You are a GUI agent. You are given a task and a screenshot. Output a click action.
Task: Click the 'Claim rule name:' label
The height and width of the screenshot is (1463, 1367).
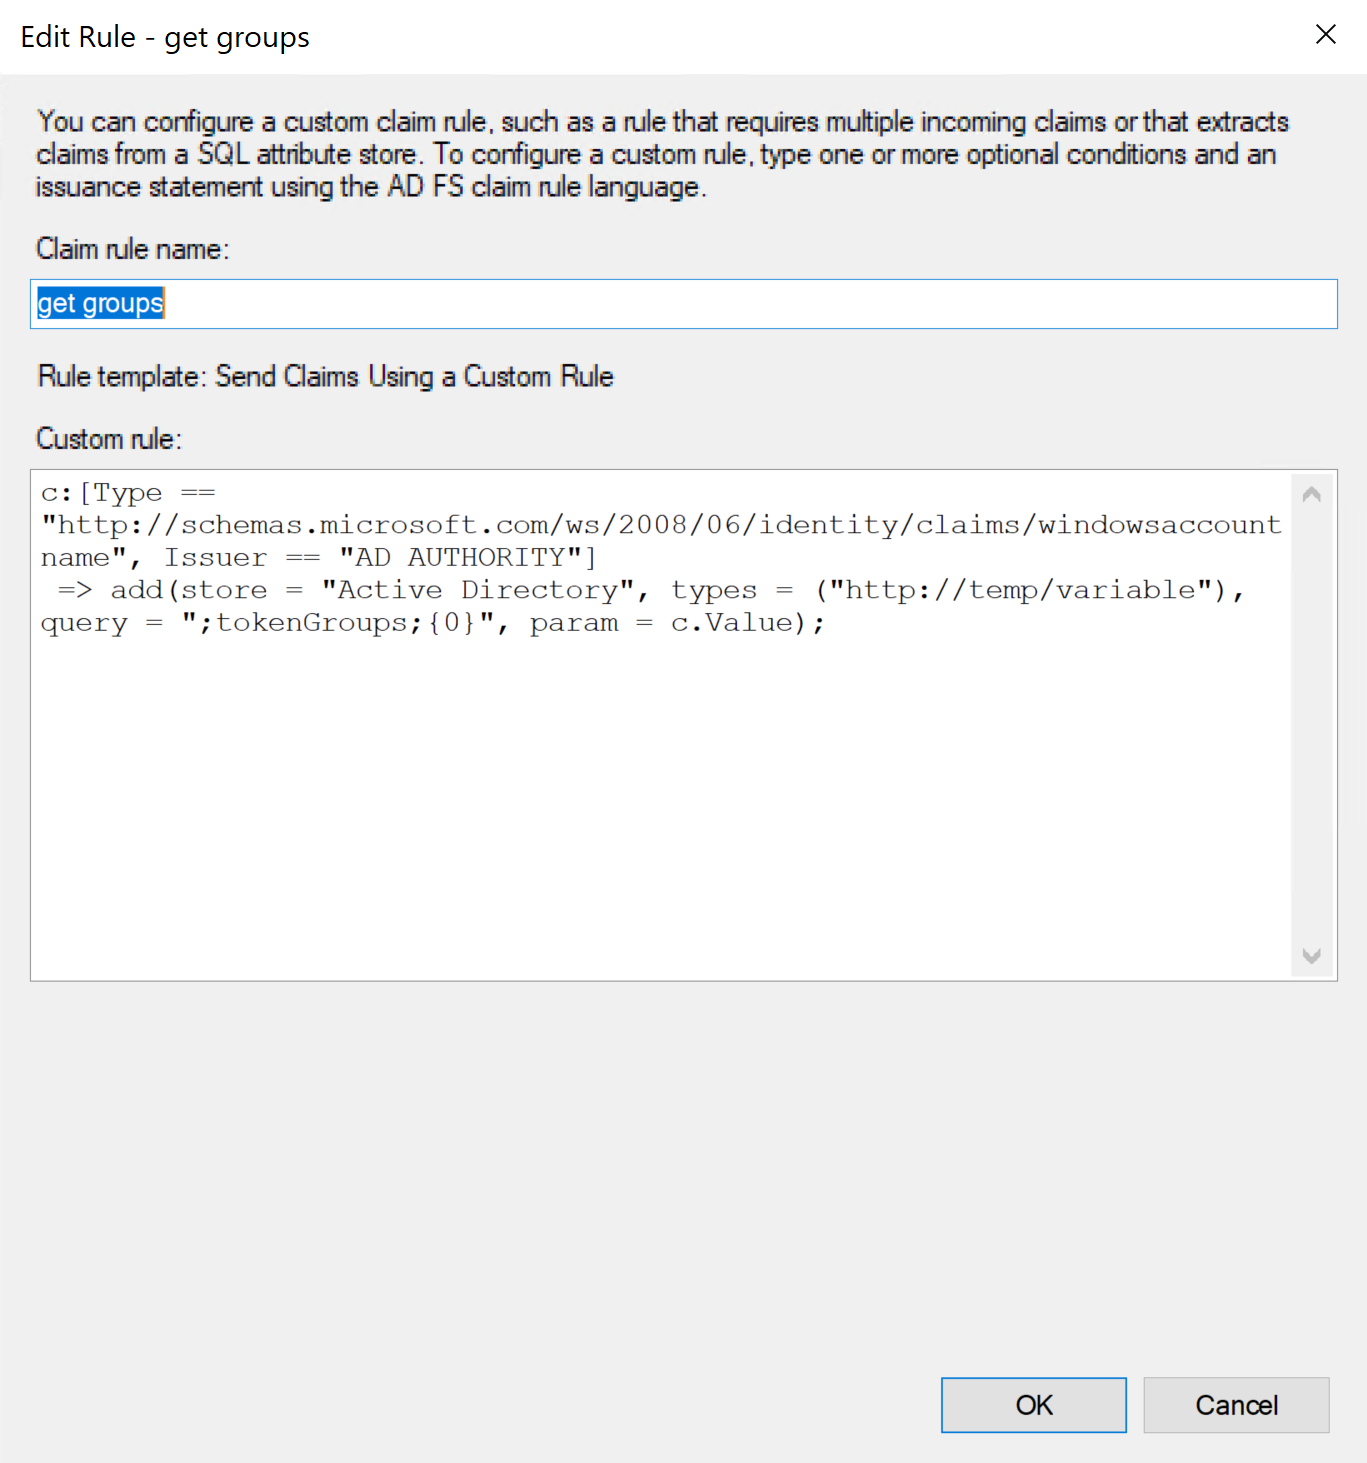point(131,249)
